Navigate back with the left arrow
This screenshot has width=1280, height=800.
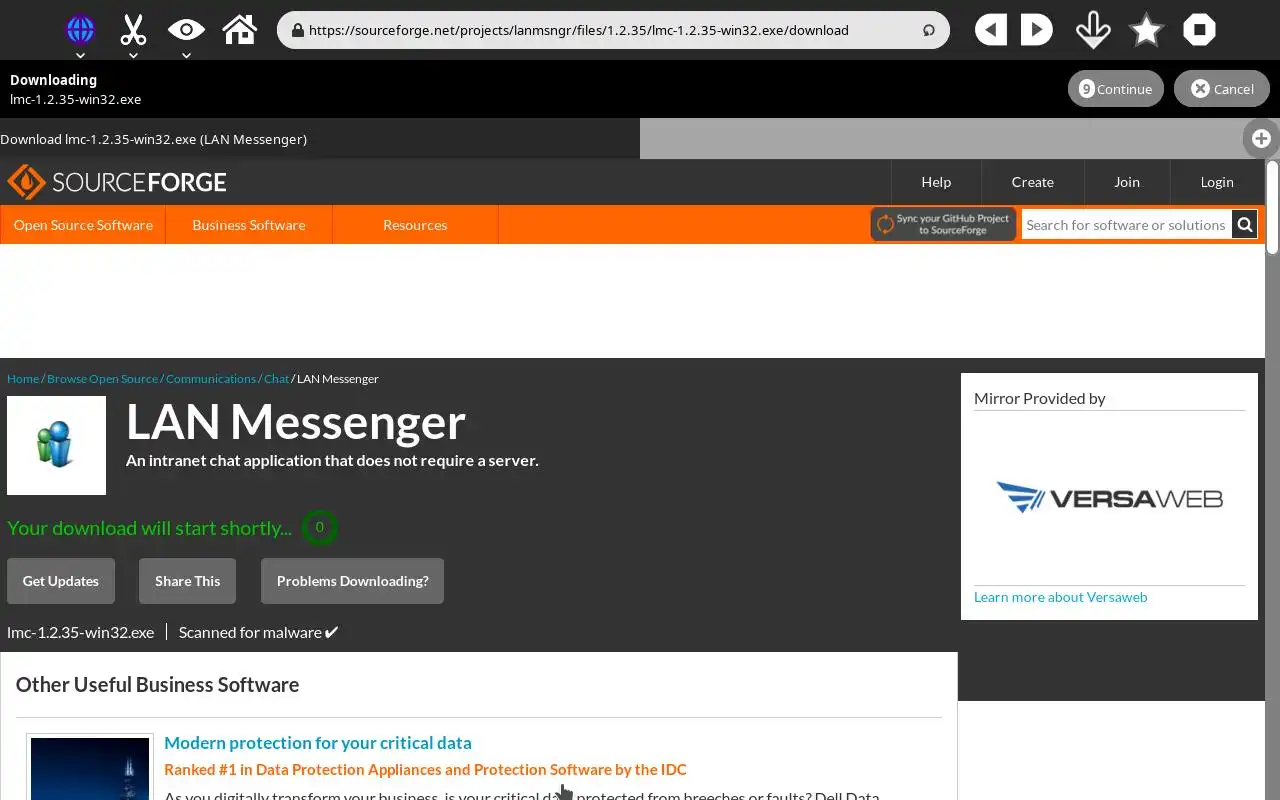click(990, 30)
